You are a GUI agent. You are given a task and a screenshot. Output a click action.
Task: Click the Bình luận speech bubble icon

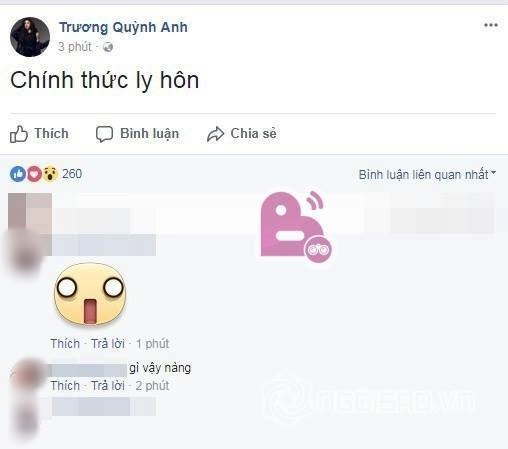click(104, 134)
